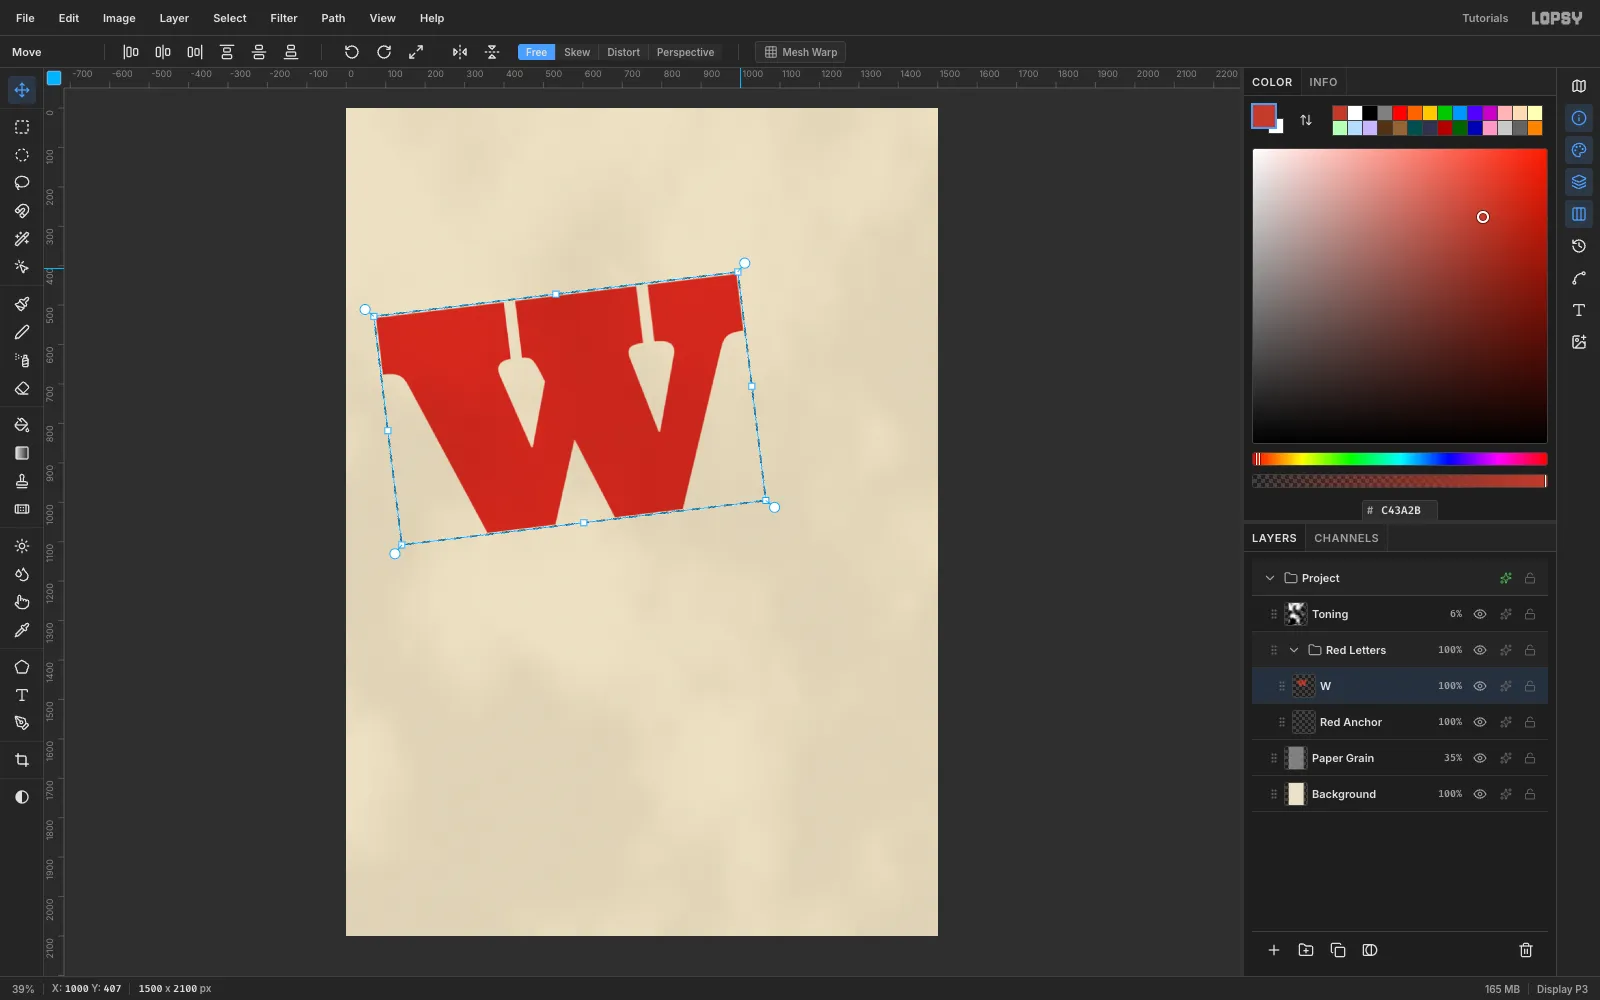Switch to the Channels tab
Screen dimensions: 1600x1000
pyautogui.click(x=1346, y=538)
